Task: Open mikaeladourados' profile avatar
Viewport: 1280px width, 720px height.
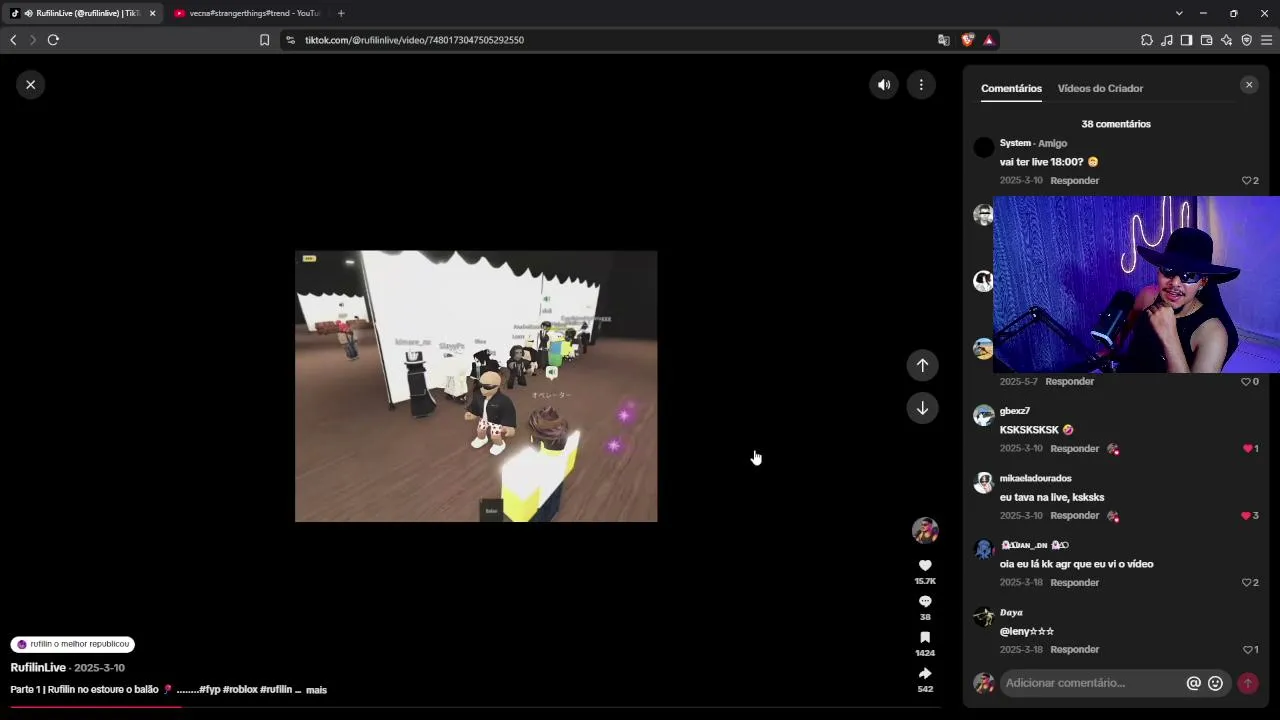Action: [984, 482]
